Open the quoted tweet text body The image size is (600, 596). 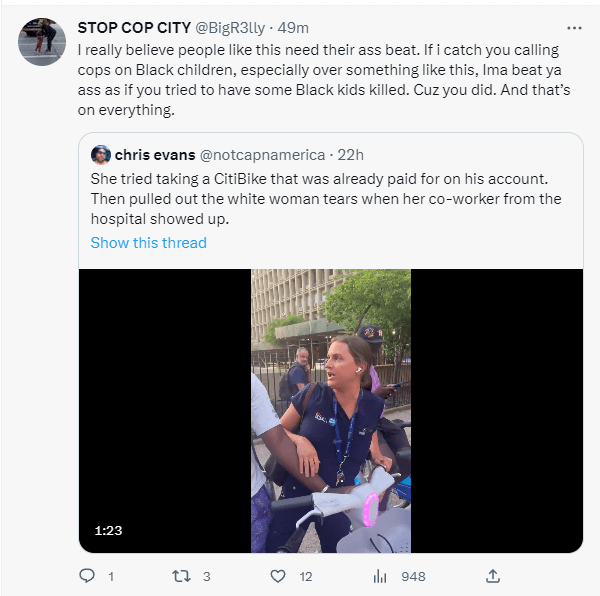[x=326, y=199]
